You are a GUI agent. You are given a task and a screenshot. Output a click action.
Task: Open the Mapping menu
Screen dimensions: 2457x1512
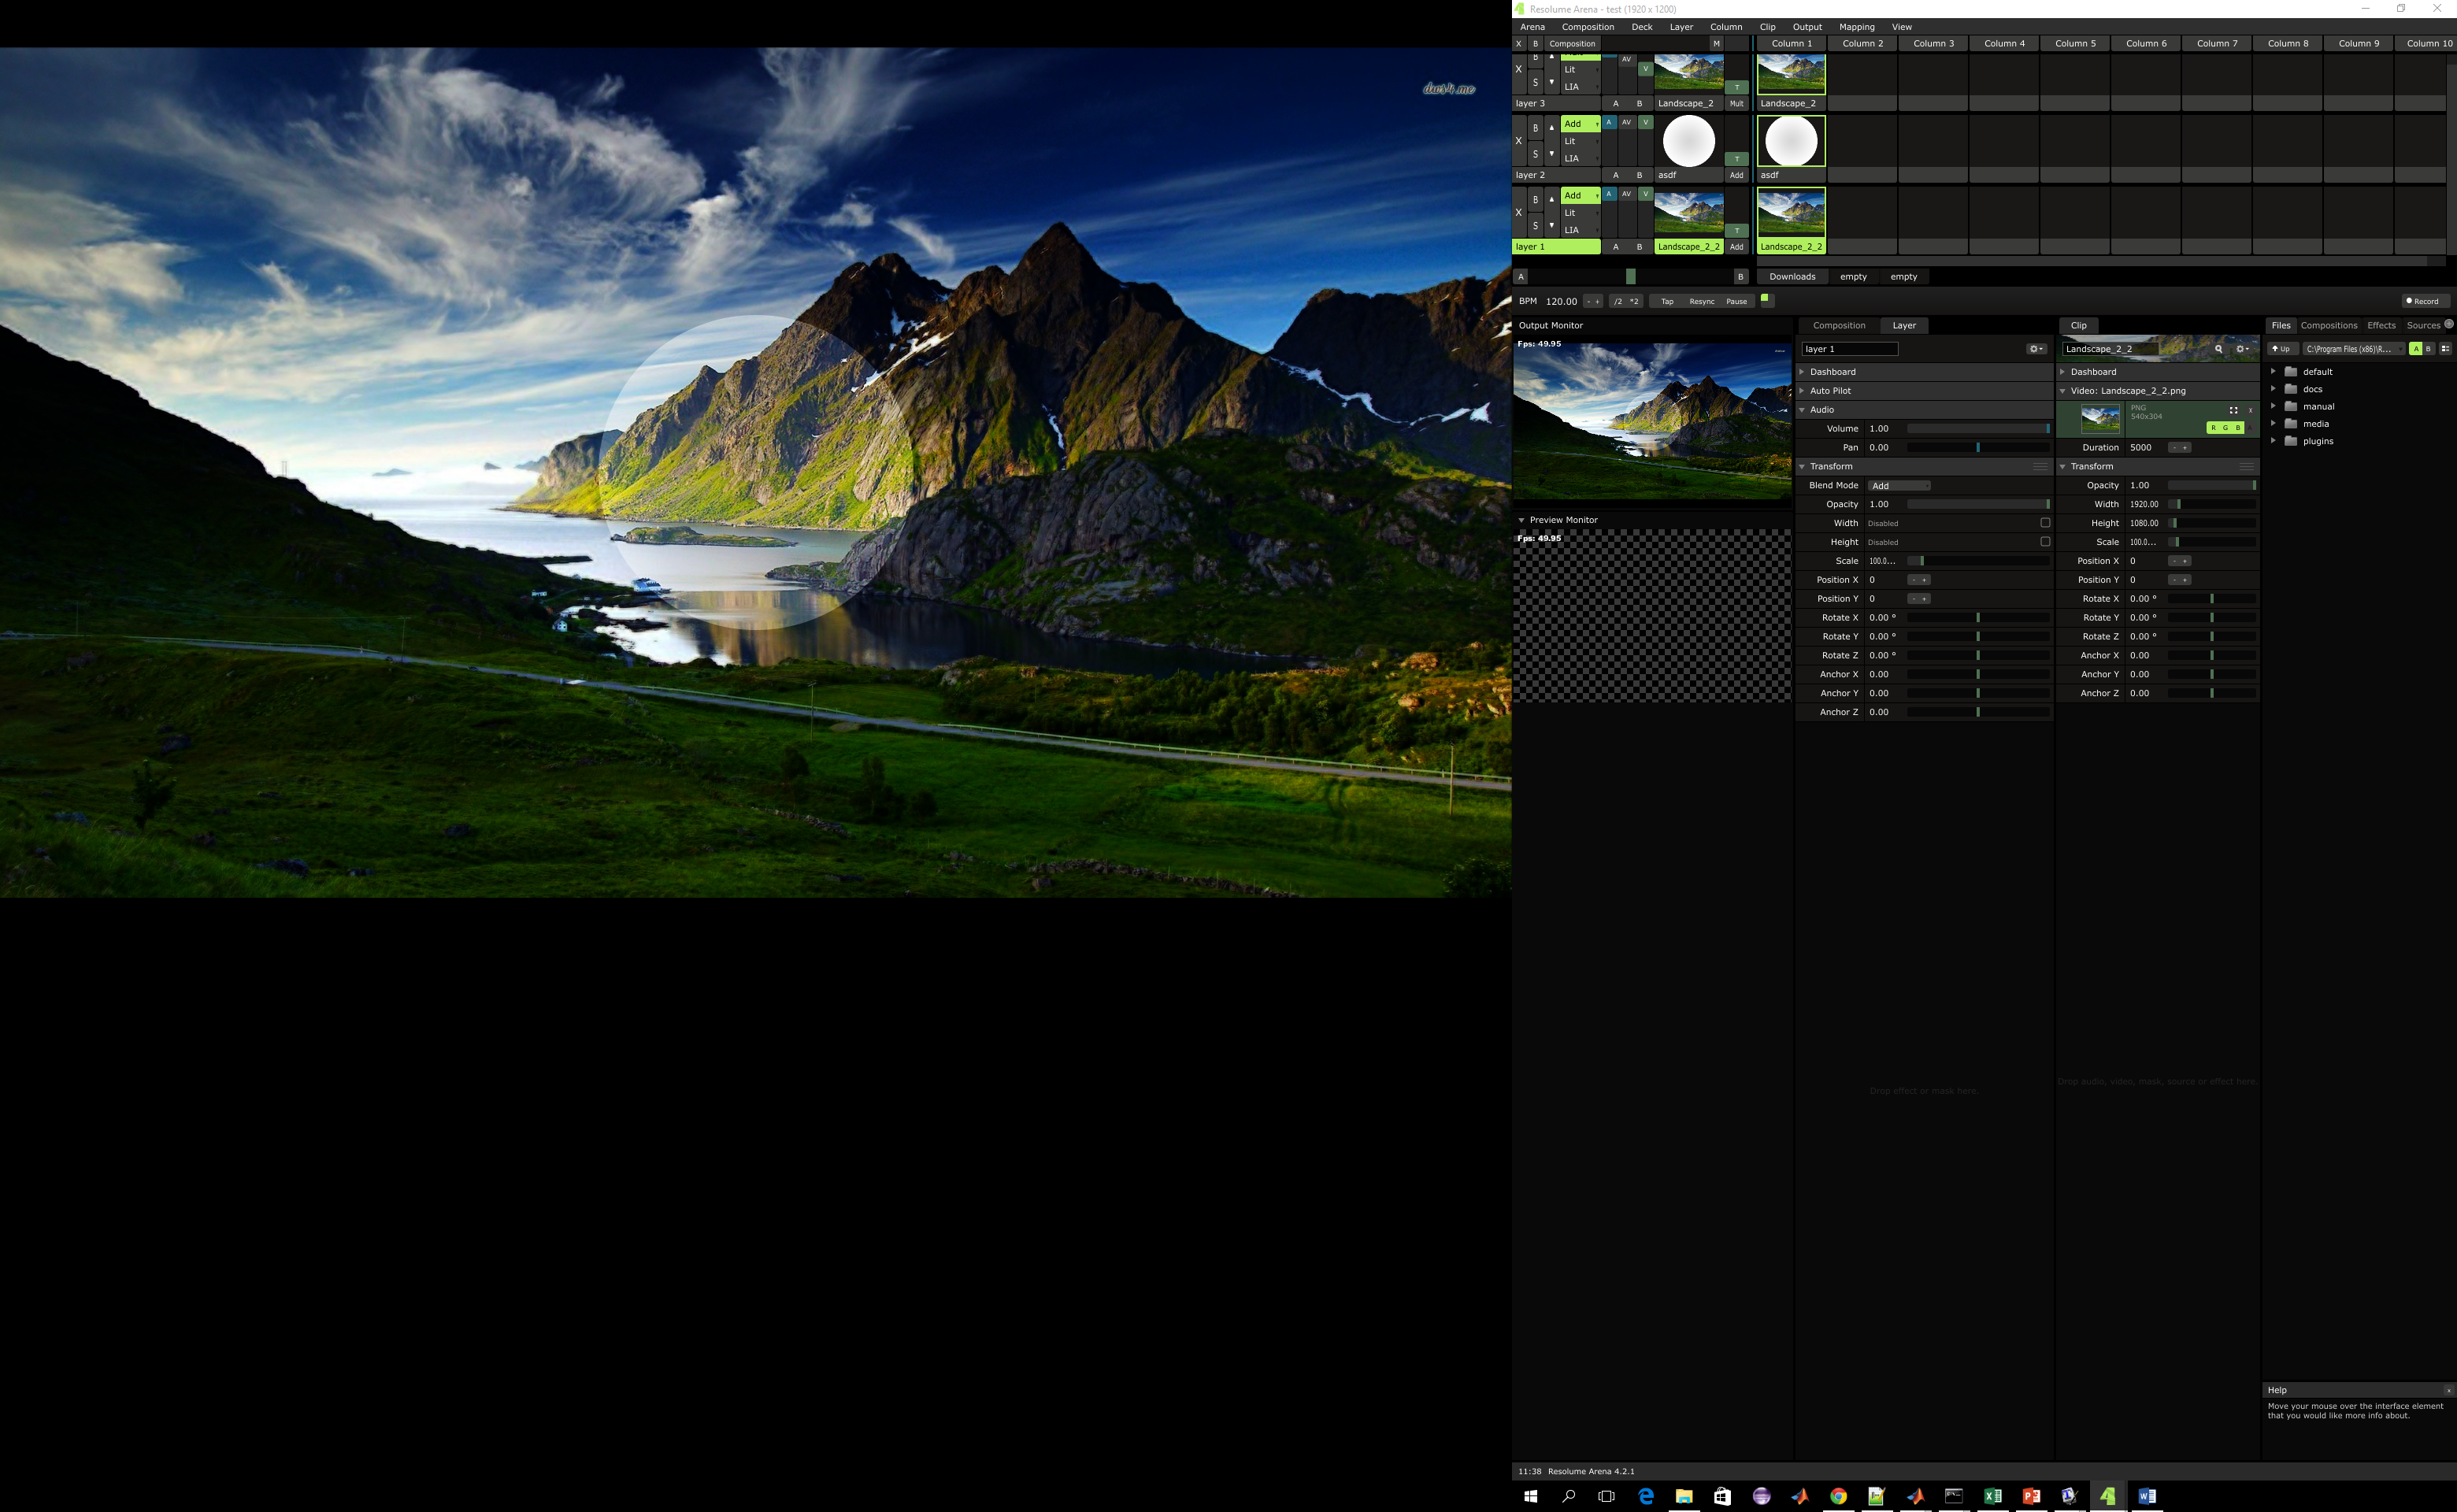click(1856, 27)
